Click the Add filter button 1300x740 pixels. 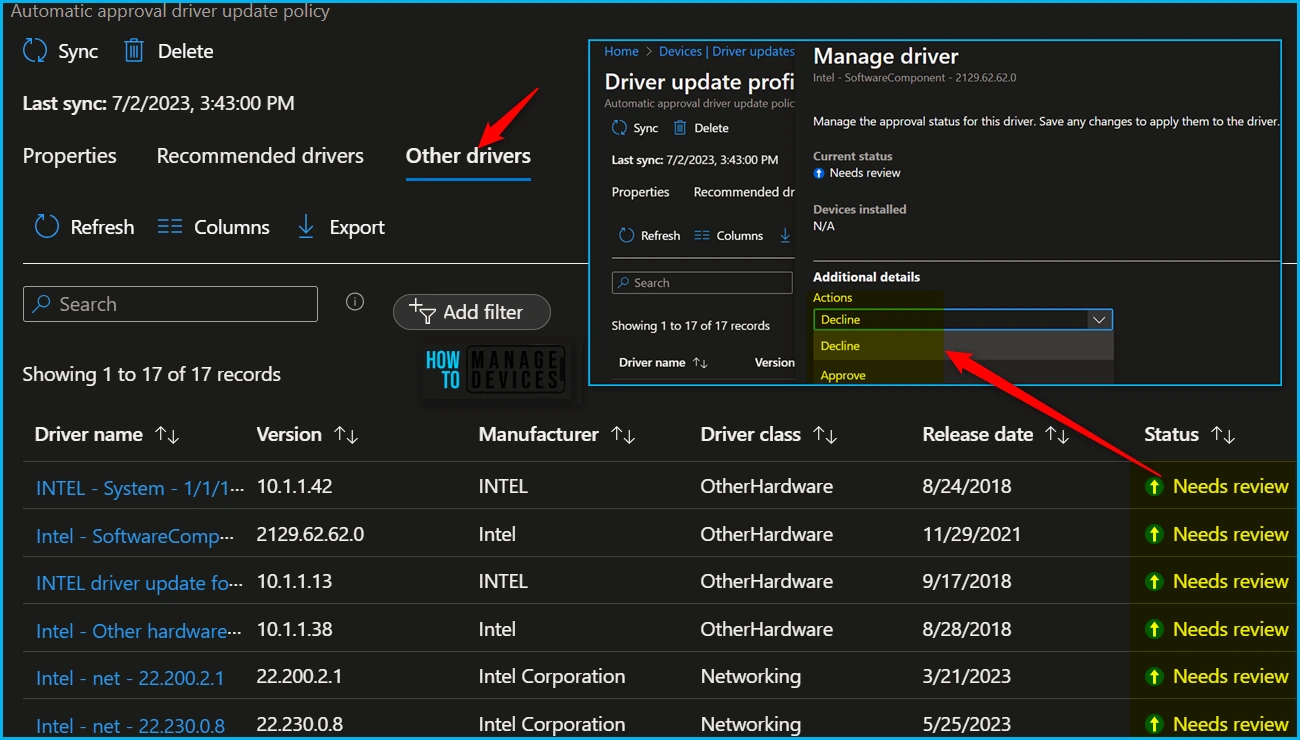(472, 312)
